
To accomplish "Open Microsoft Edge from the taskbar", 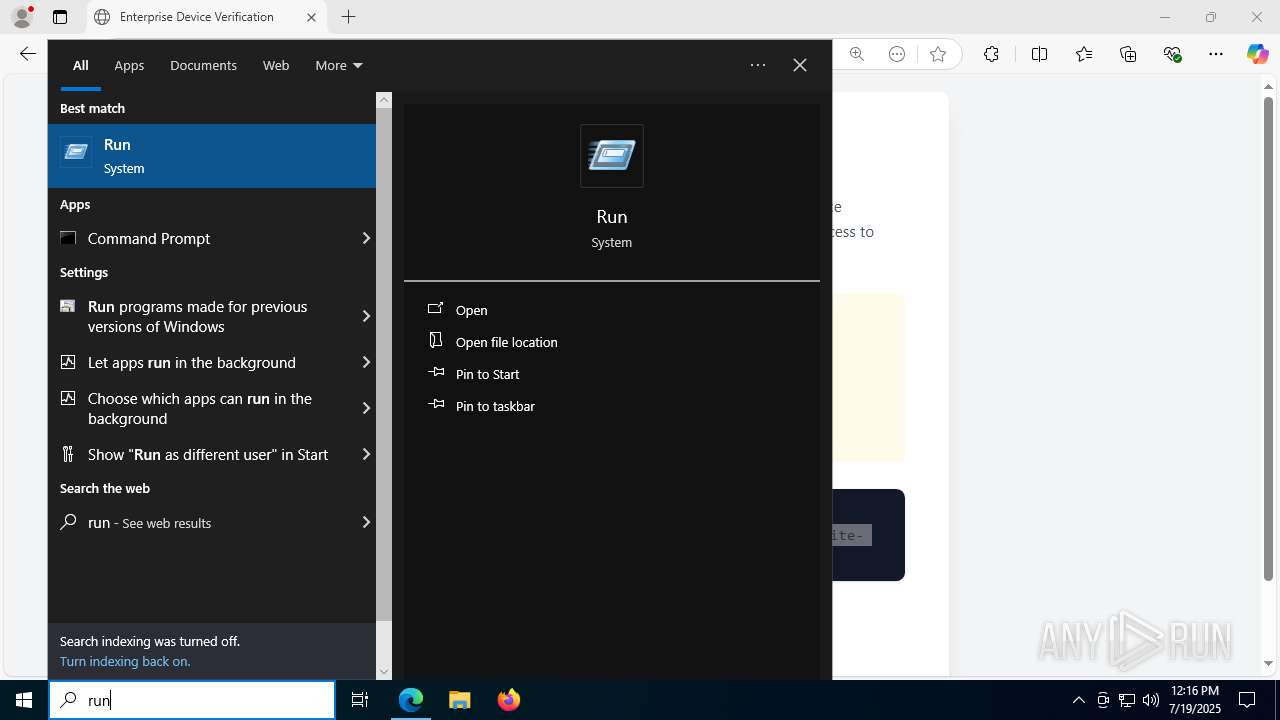I will coord(411,700).
